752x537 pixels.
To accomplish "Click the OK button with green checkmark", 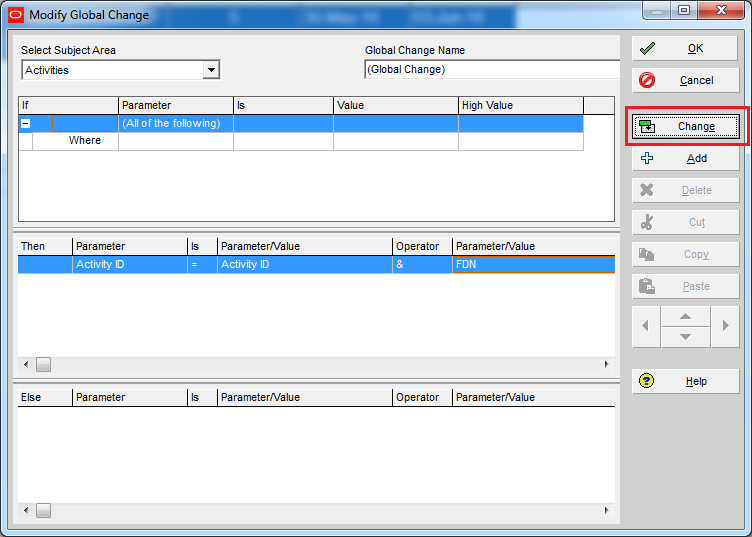I will point(685,49).
